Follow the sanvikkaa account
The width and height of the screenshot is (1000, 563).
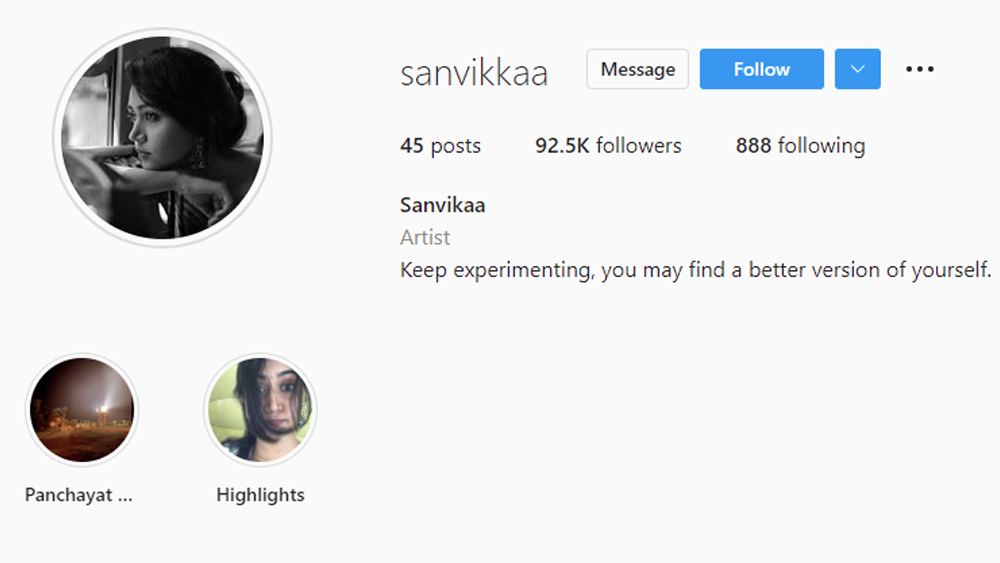click(761, 69)
